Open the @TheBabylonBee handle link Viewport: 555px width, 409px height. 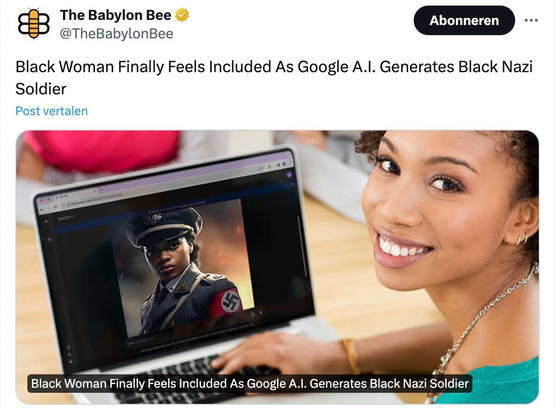coord(116,34)
